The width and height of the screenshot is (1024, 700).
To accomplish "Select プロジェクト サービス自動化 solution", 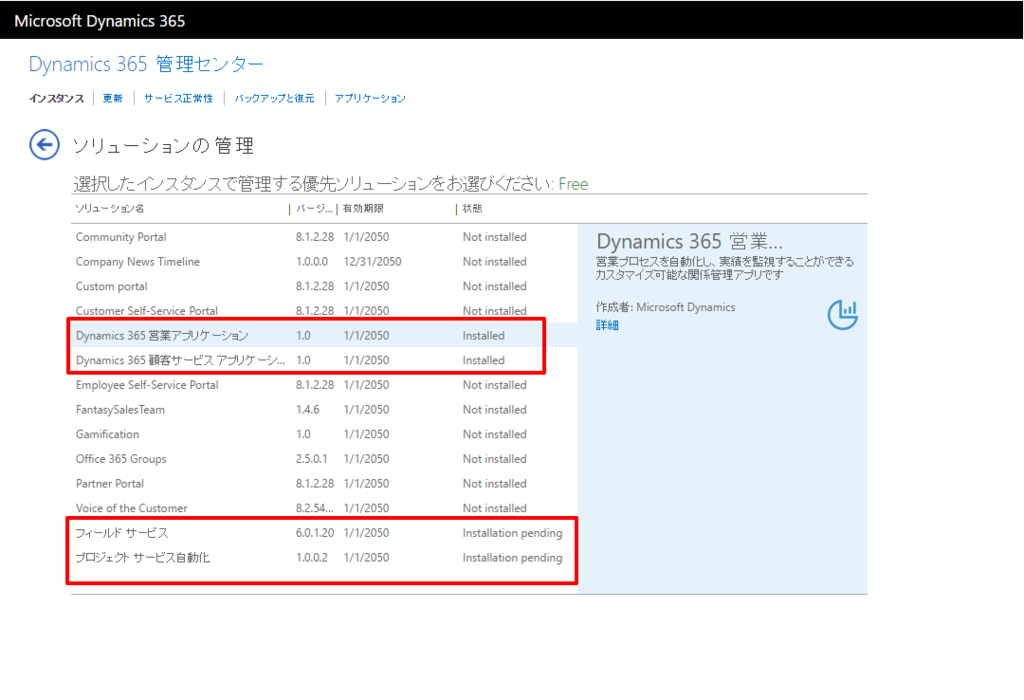I will click(324, 558).
